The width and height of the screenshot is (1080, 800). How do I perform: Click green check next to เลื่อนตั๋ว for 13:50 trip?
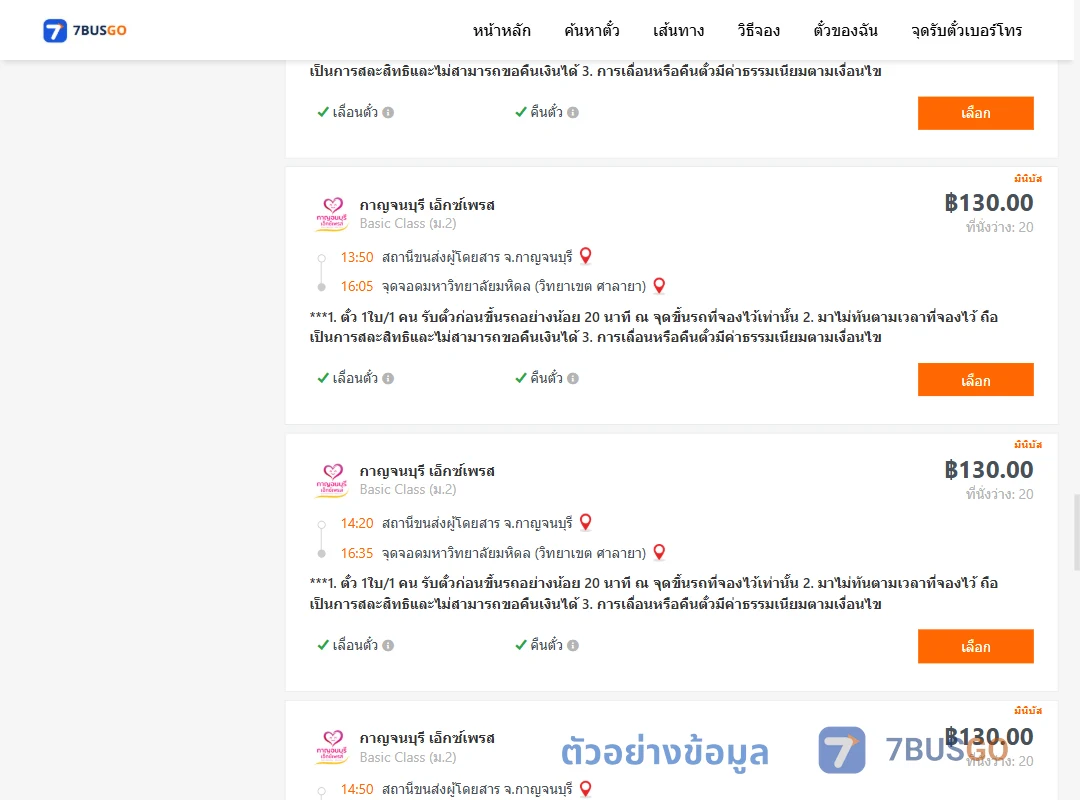pos(322,378)
